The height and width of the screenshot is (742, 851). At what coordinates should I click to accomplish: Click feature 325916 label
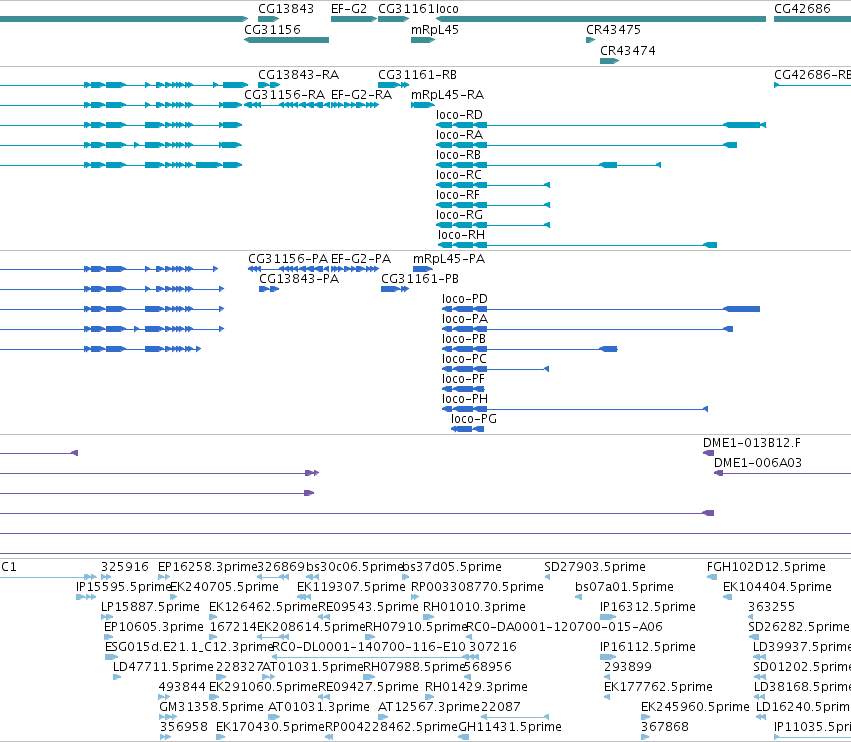pos(125,567)
